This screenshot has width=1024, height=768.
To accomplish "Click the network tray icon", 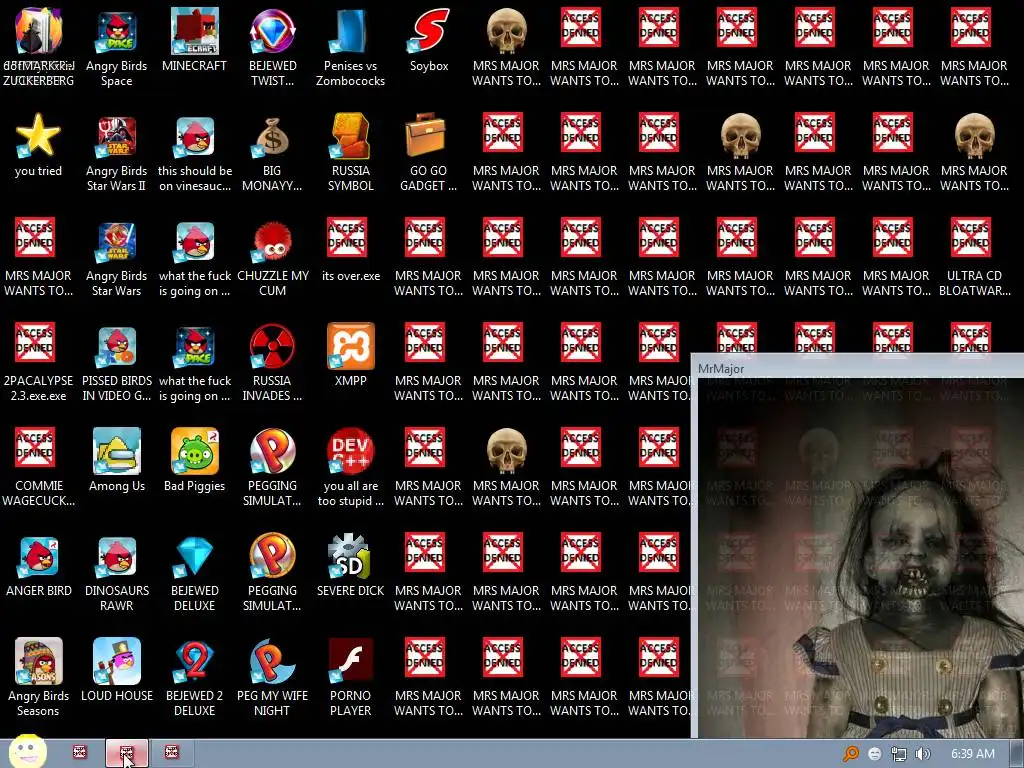I will (899, 754).
